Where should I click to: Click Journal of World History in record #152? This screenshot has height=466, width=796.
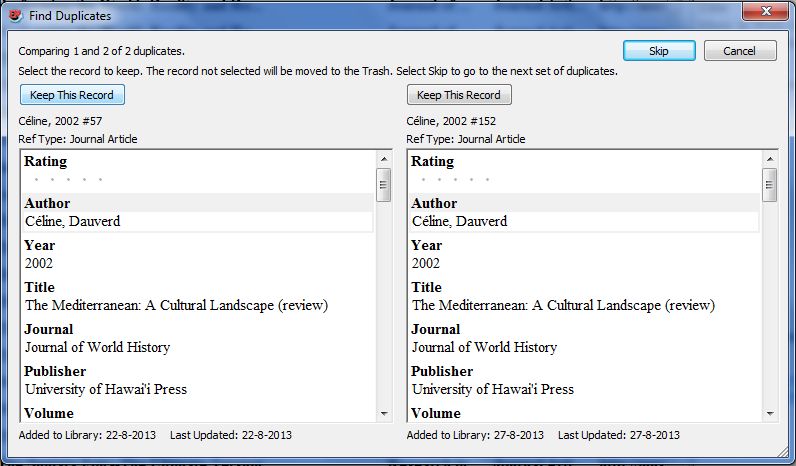[x=484, y=347]
